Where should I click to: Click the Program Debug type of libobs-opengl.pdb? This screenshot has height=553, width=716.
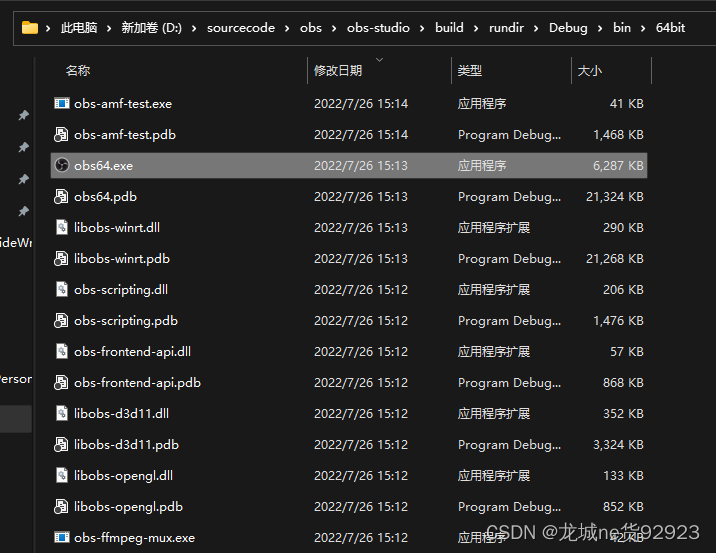509,506
